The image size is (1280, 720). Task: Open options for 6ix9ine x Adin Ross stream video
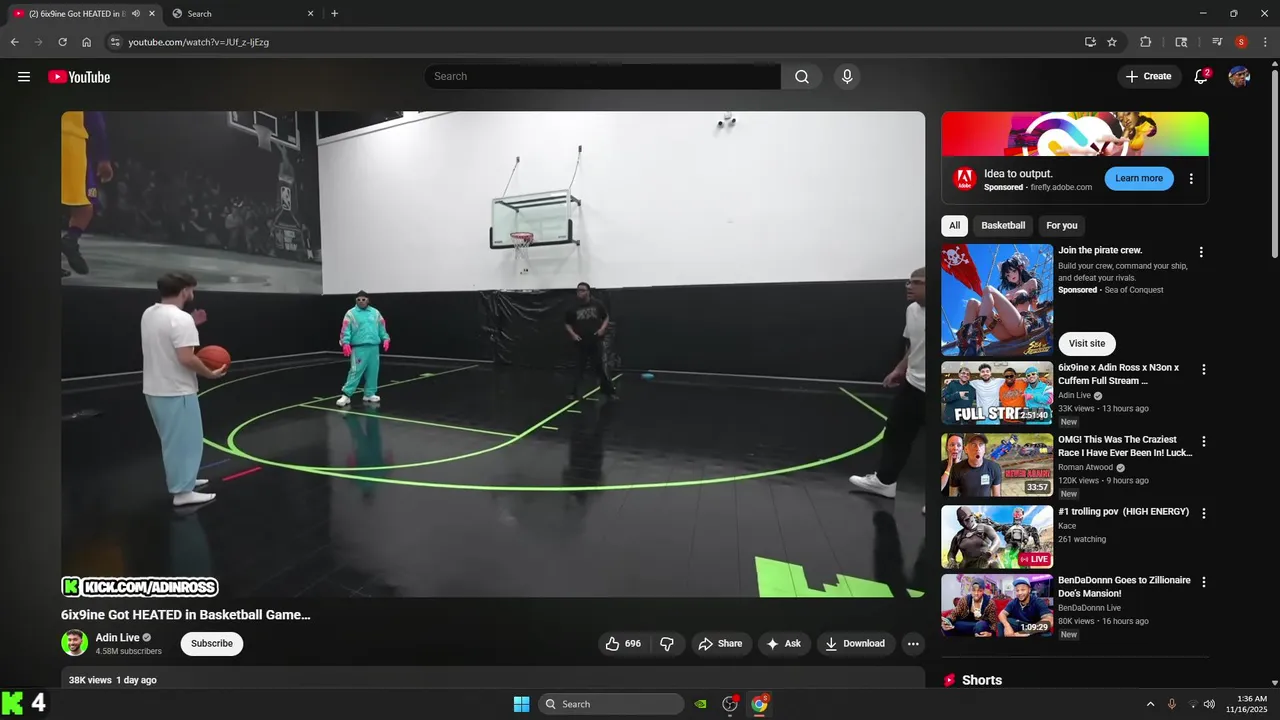tap(1204, 369)
